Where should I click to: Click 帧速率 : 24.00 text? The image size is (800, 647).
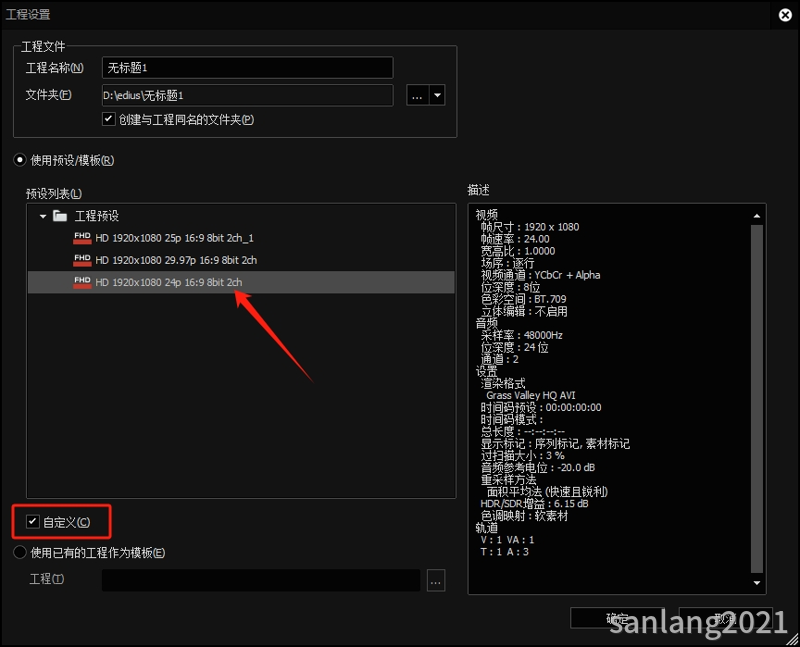pyautogui.click(x=515, y=239)
